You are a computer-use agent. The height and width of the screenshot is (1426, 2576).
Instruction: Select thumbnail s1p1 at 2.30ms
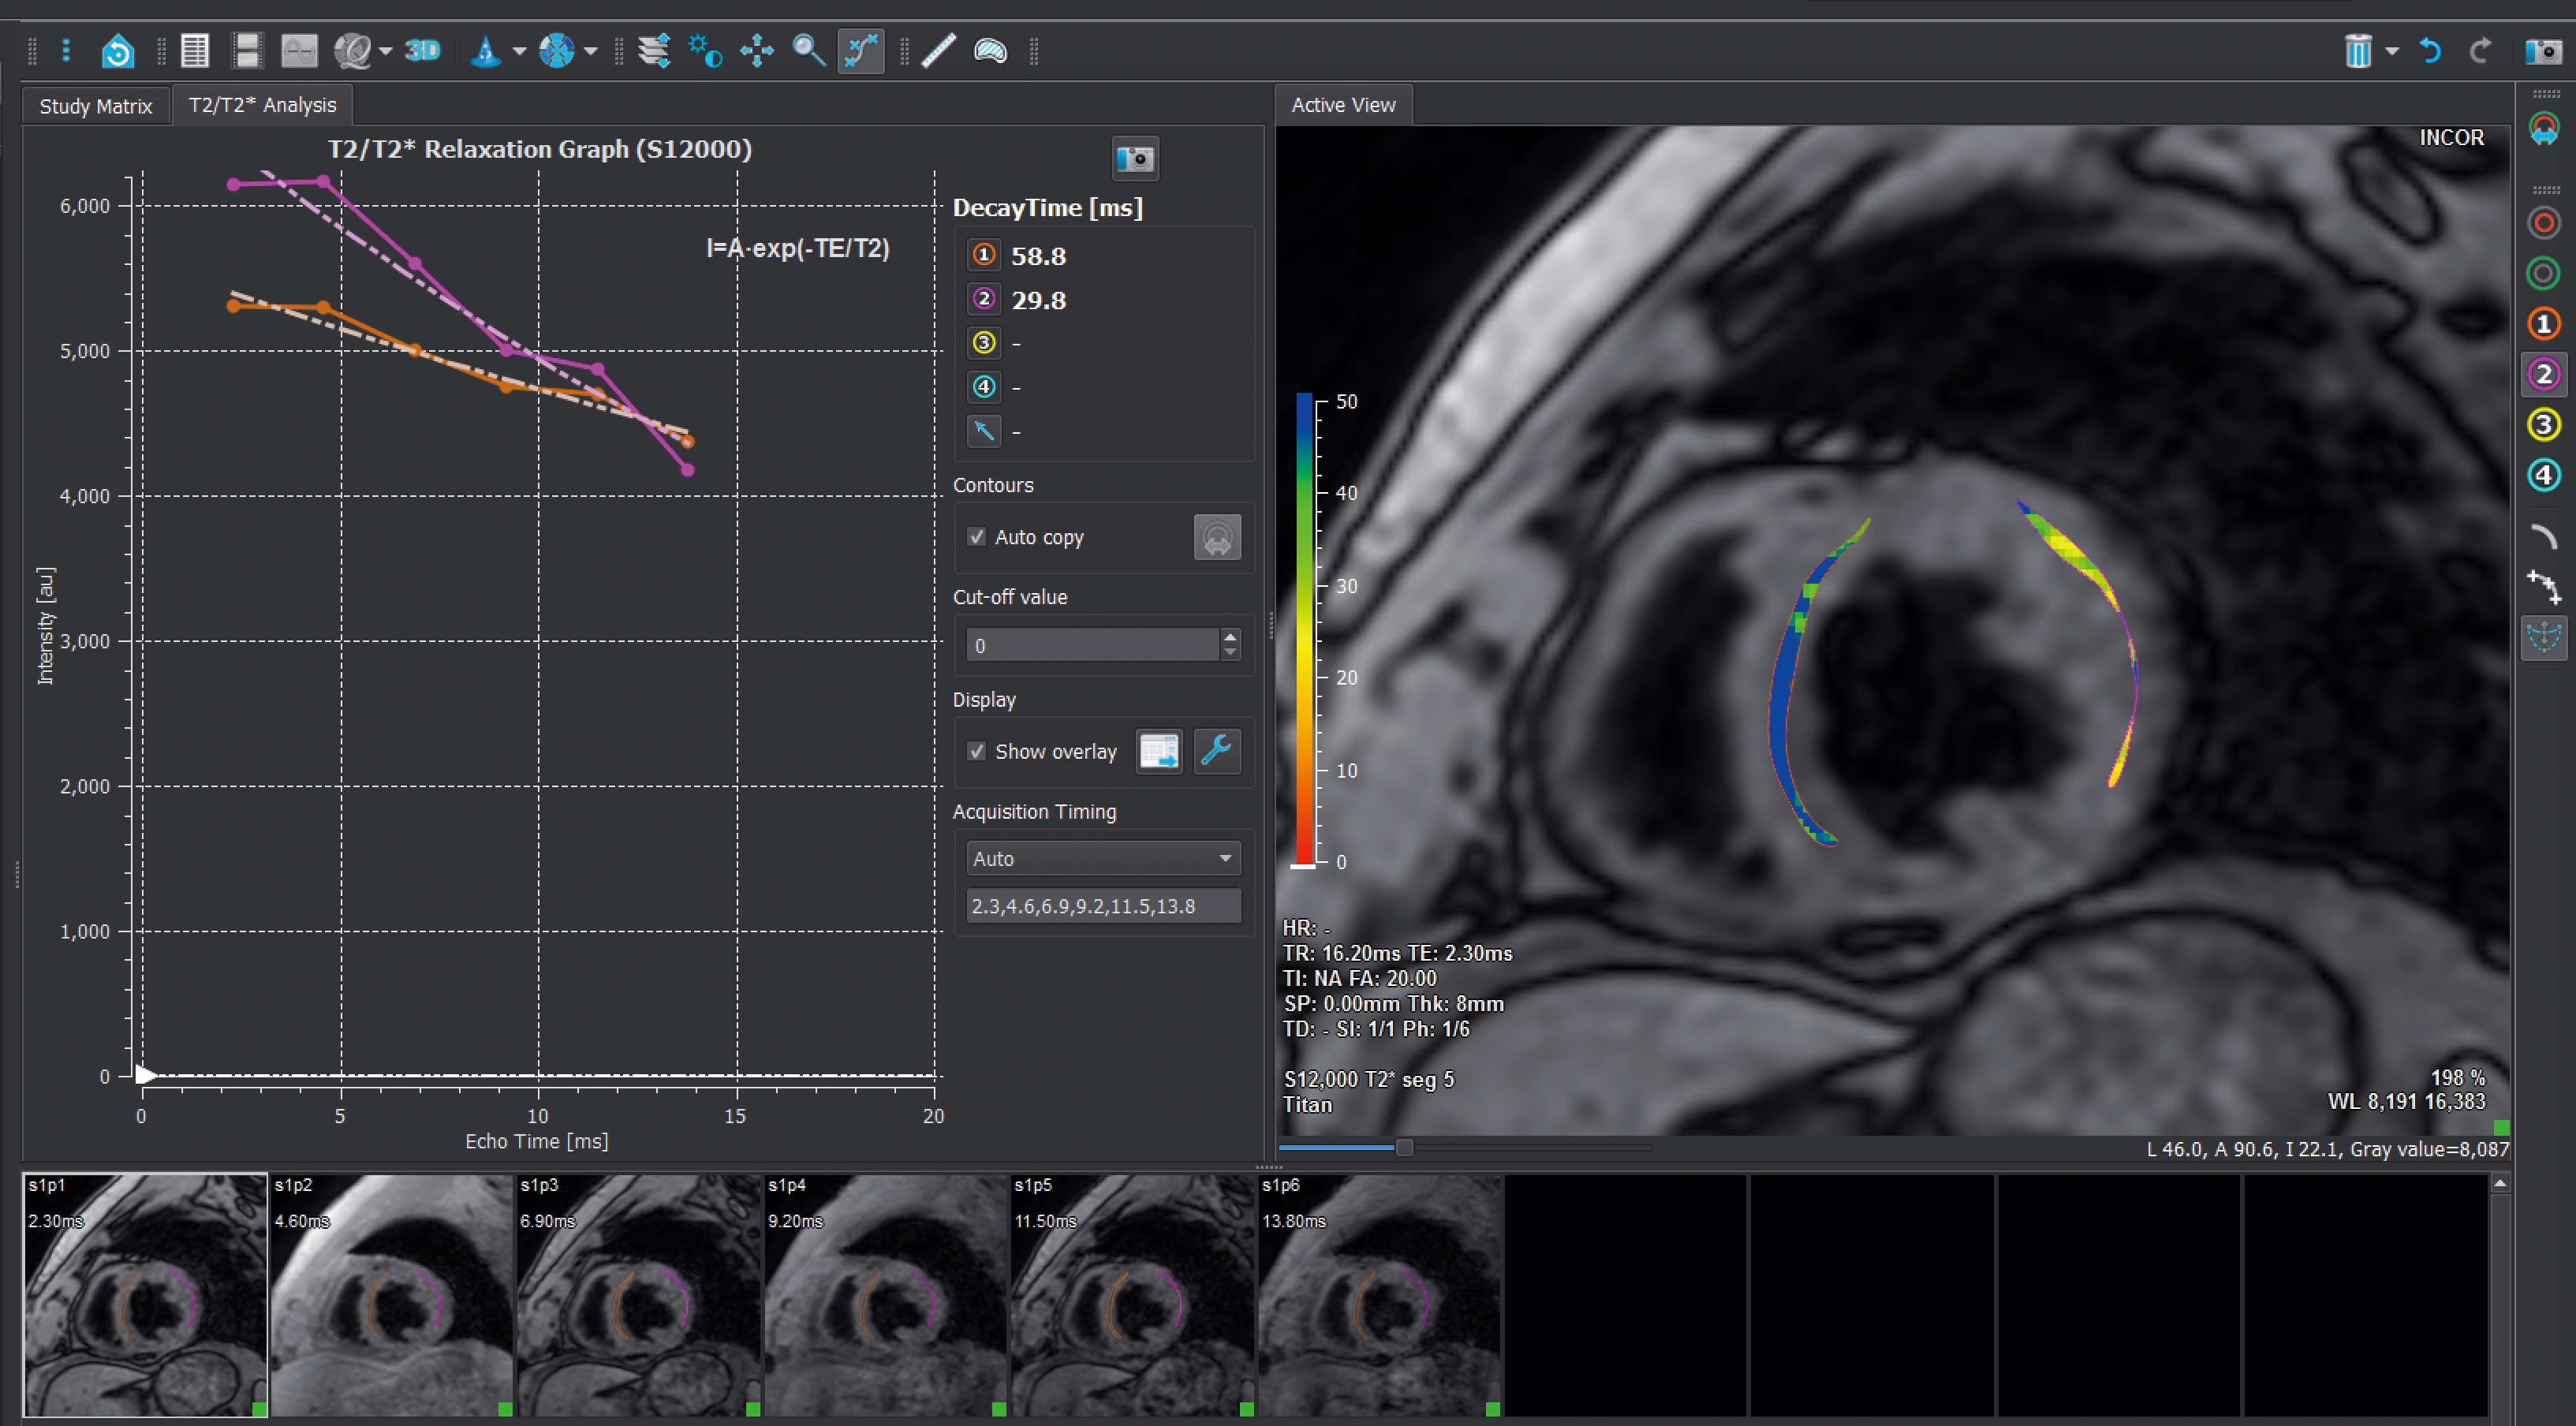click(x=145, y=1295)
